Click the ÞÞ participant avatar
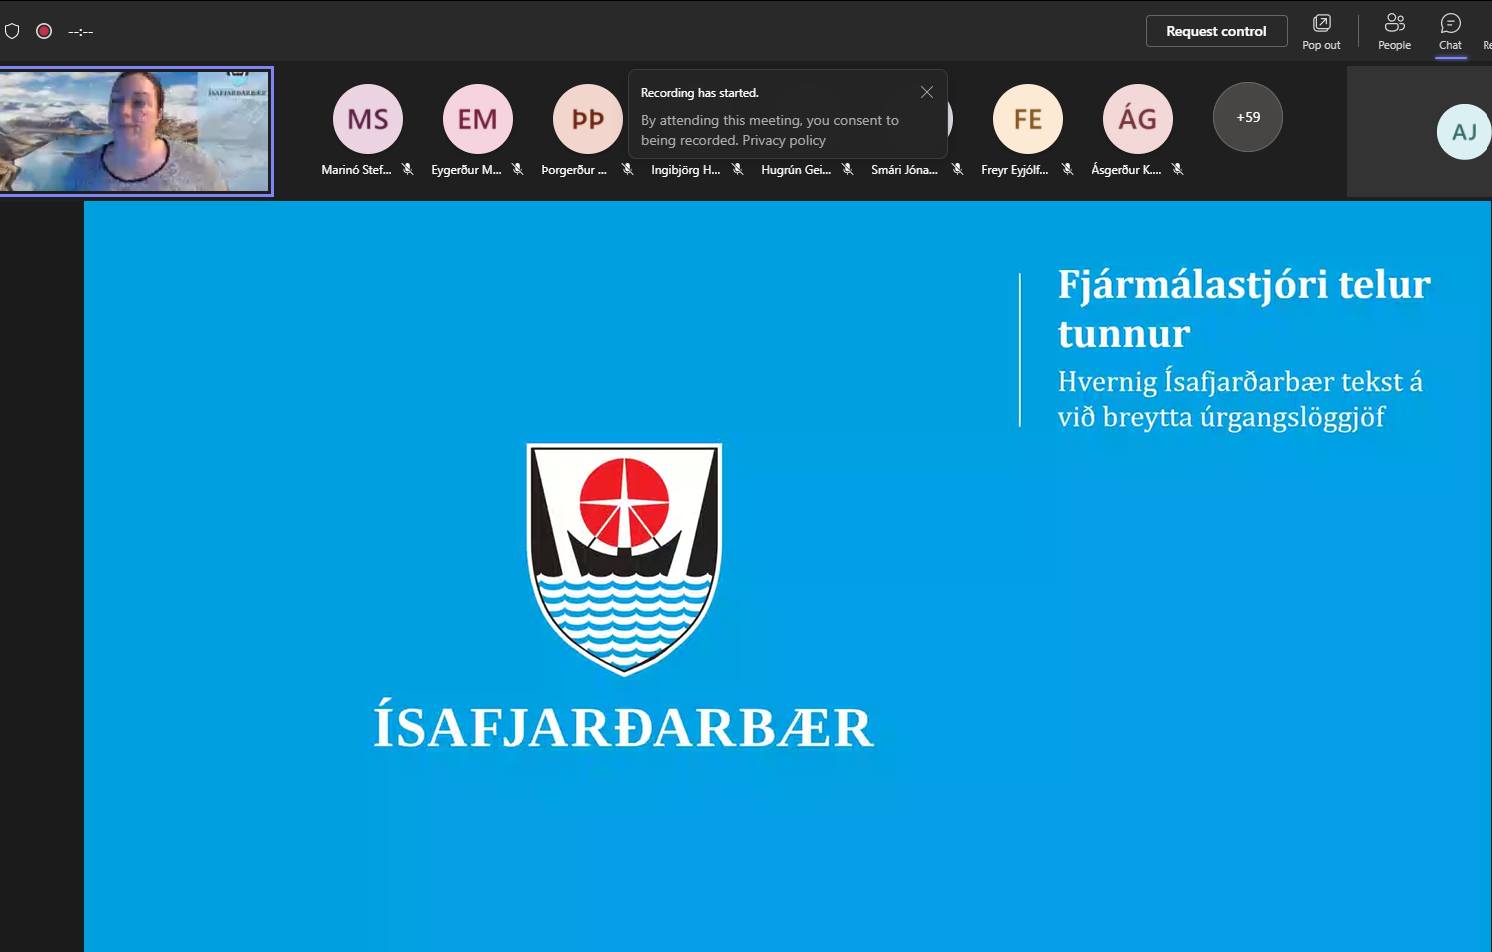The image size is (1492, 952). point(588,119)
